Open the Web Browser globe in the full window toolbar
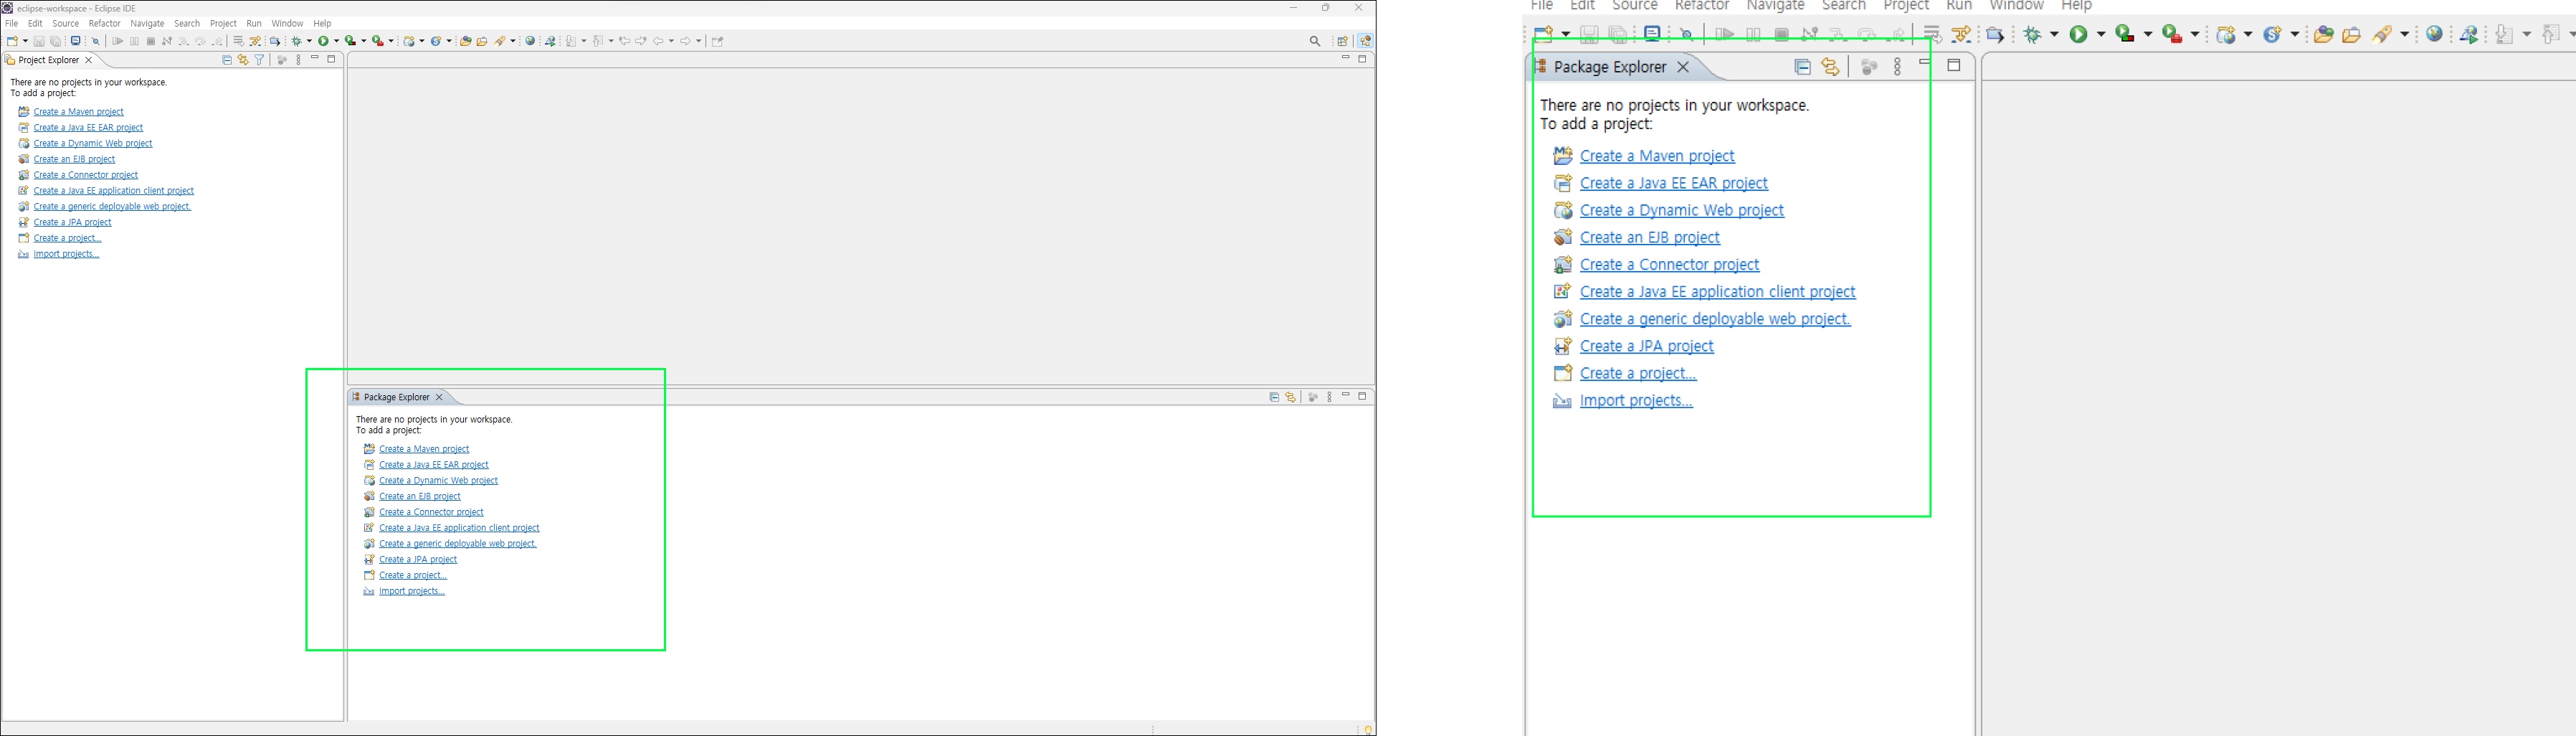The height and width of the screenshot is (736, 2576). pyautogui.click(x=530, y=41)
